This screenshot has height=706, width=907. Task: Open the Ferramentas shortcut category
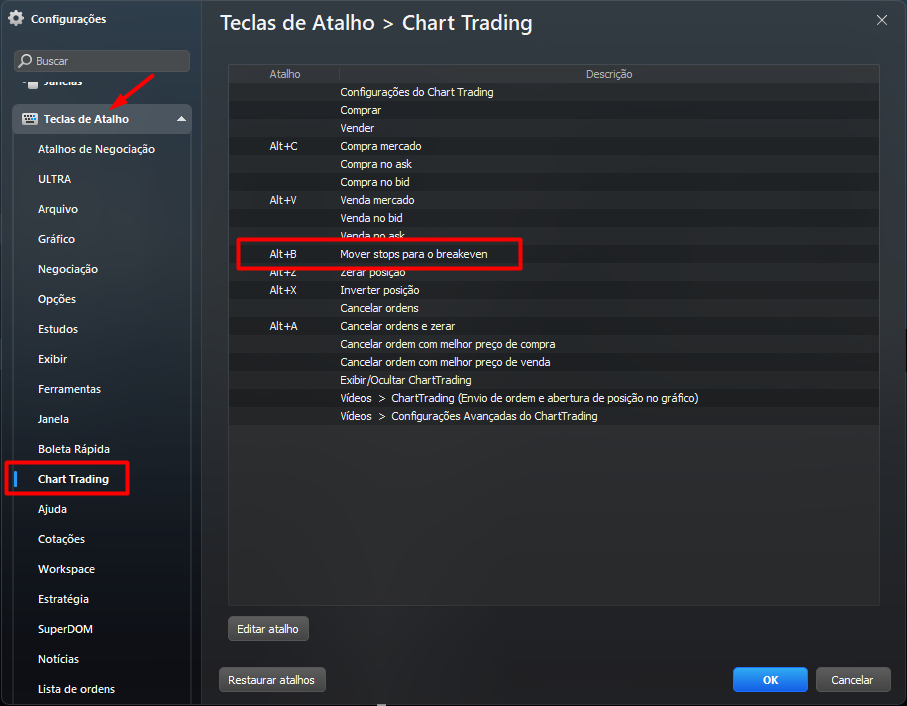click(x=69, y=390)
